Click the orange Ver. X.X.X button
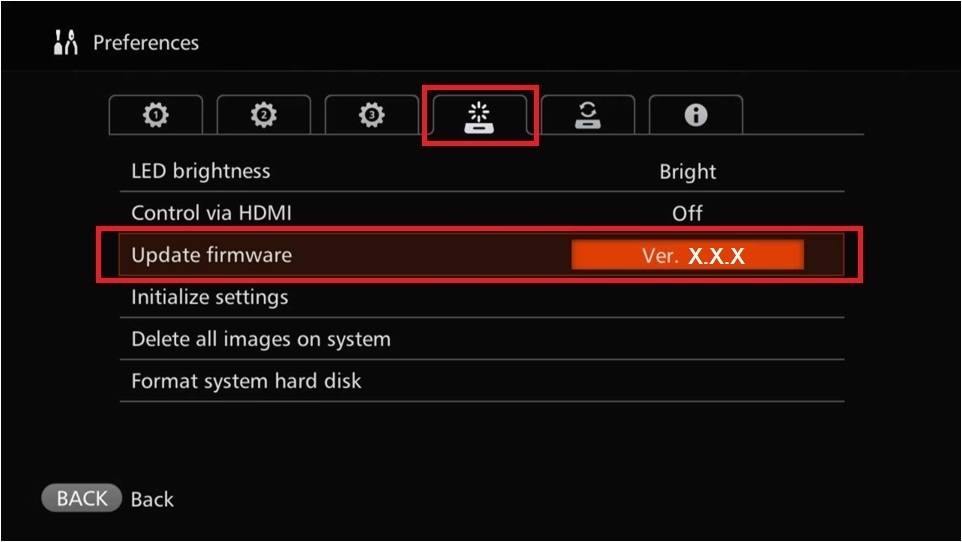This screenshot has width=962, height=542. click(x=687, y=255)
